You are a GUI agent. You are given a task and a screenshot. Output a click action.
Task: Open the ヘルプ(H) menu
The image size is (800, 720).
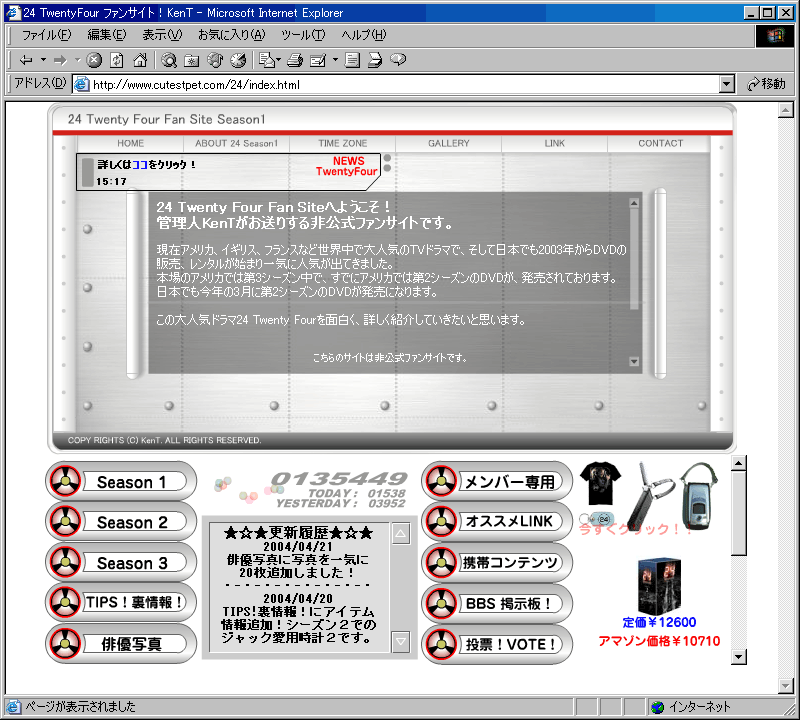[x=364, y=35]
